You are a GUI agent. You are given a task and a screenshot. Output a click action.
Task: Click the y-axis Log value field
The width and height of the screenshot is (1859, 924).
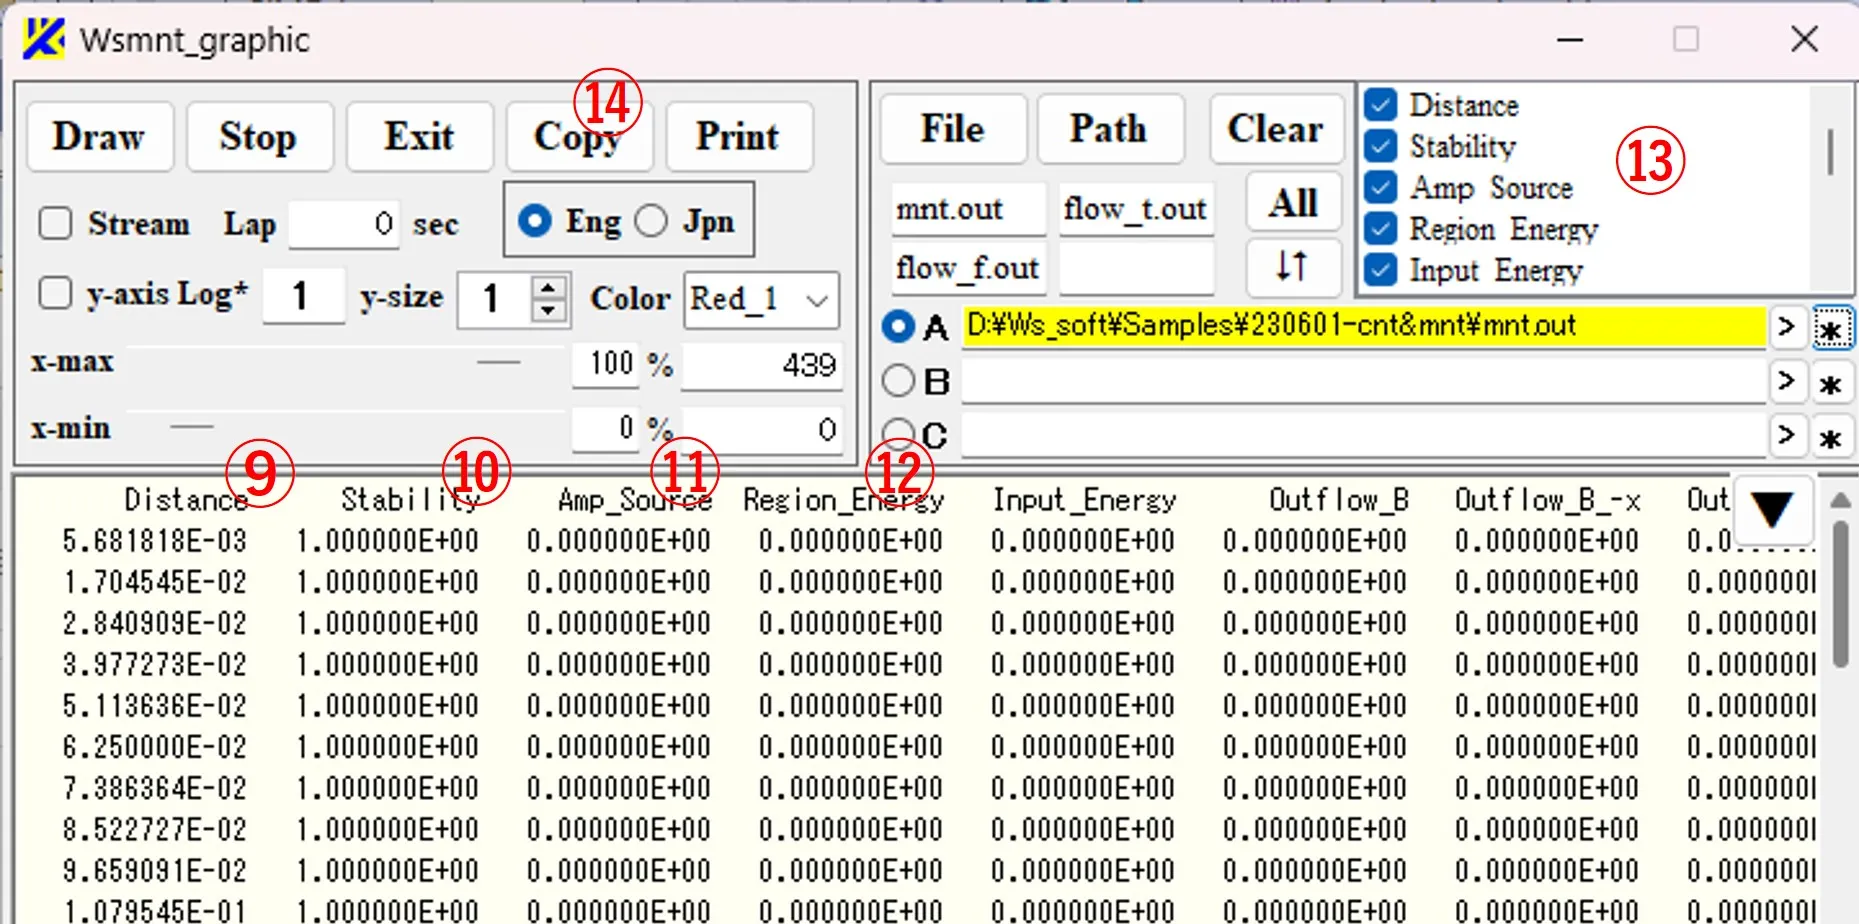click(303, 296)
